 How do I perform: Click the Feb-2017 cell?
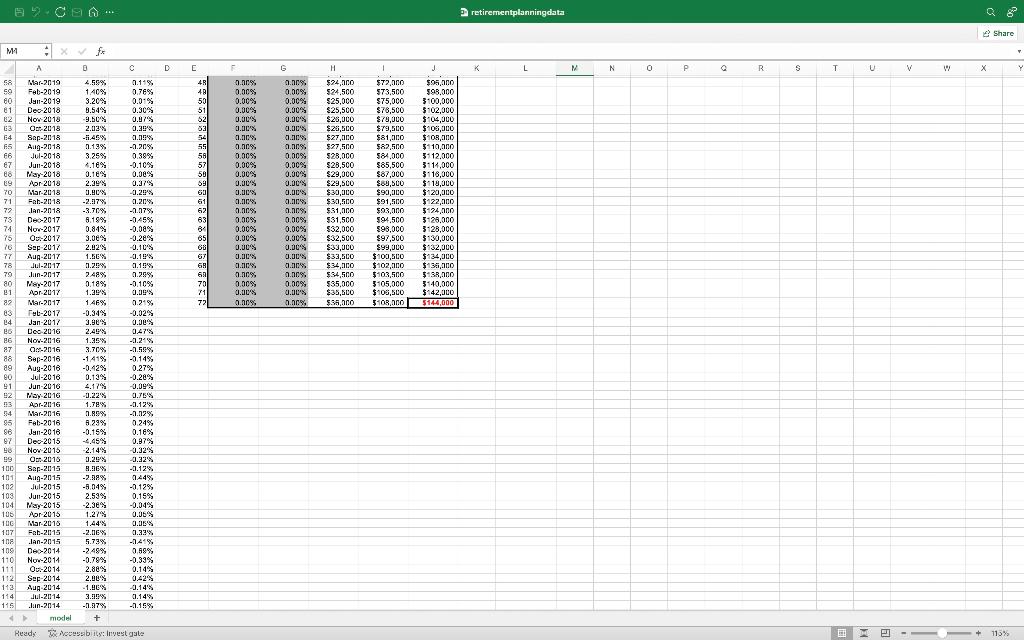[x=39, y=313]
